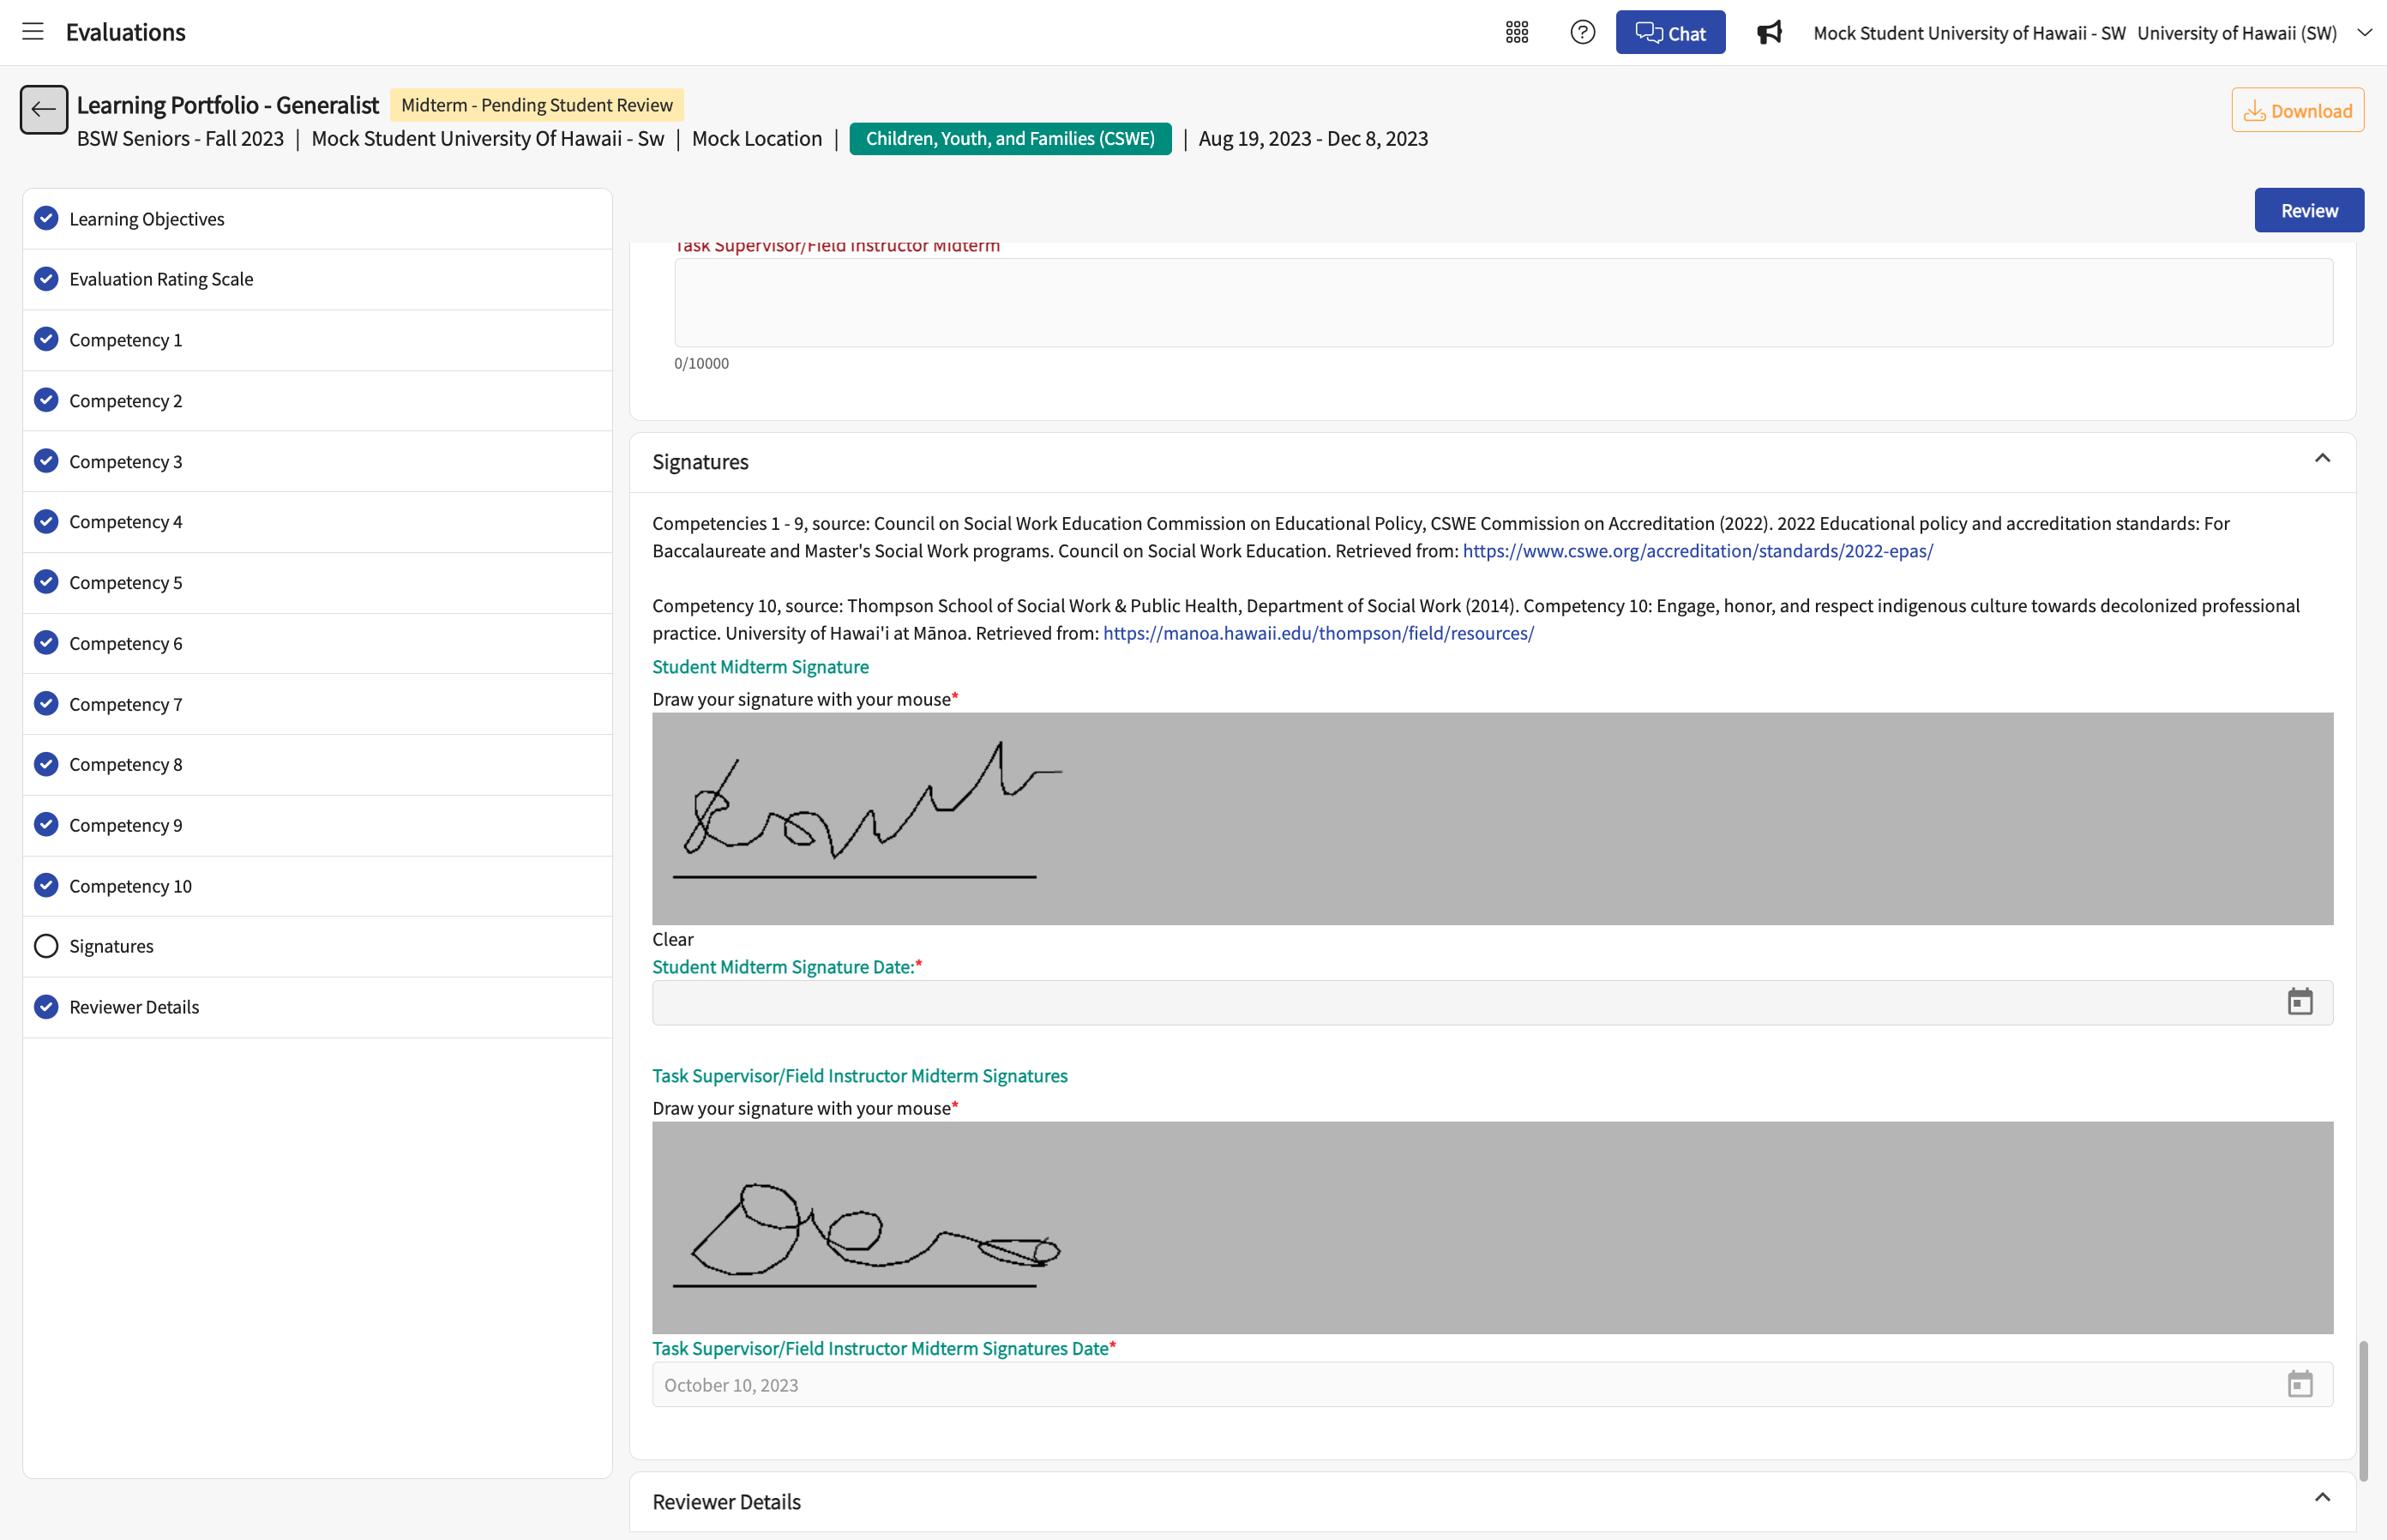Go back with the left arrow button
This screenshot has height=1540, width=2387.
[44, 109]
